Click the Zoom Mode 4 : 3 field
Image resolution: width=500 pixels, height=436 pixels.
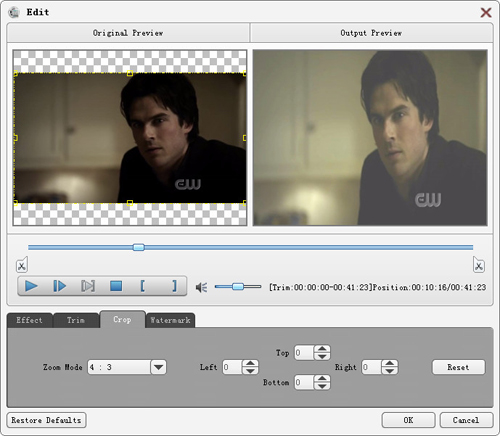[119, 367]
